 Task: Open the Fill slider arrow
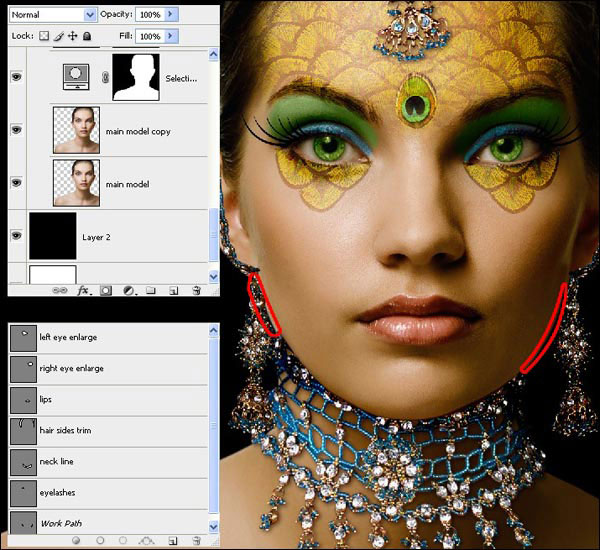click(x=171, y=36)
